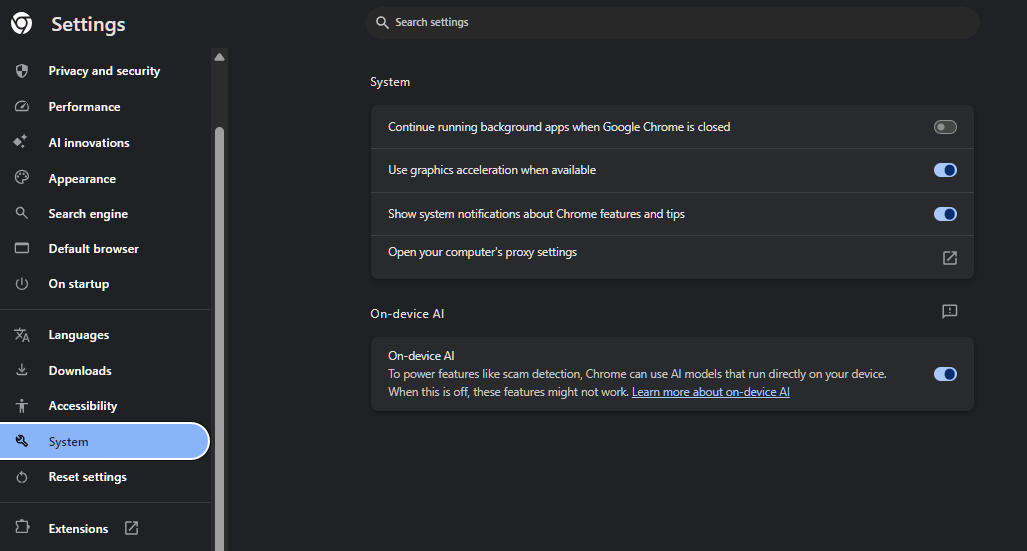Click the Settings page title
This screenshot has height=551, width=1027.
88,24
